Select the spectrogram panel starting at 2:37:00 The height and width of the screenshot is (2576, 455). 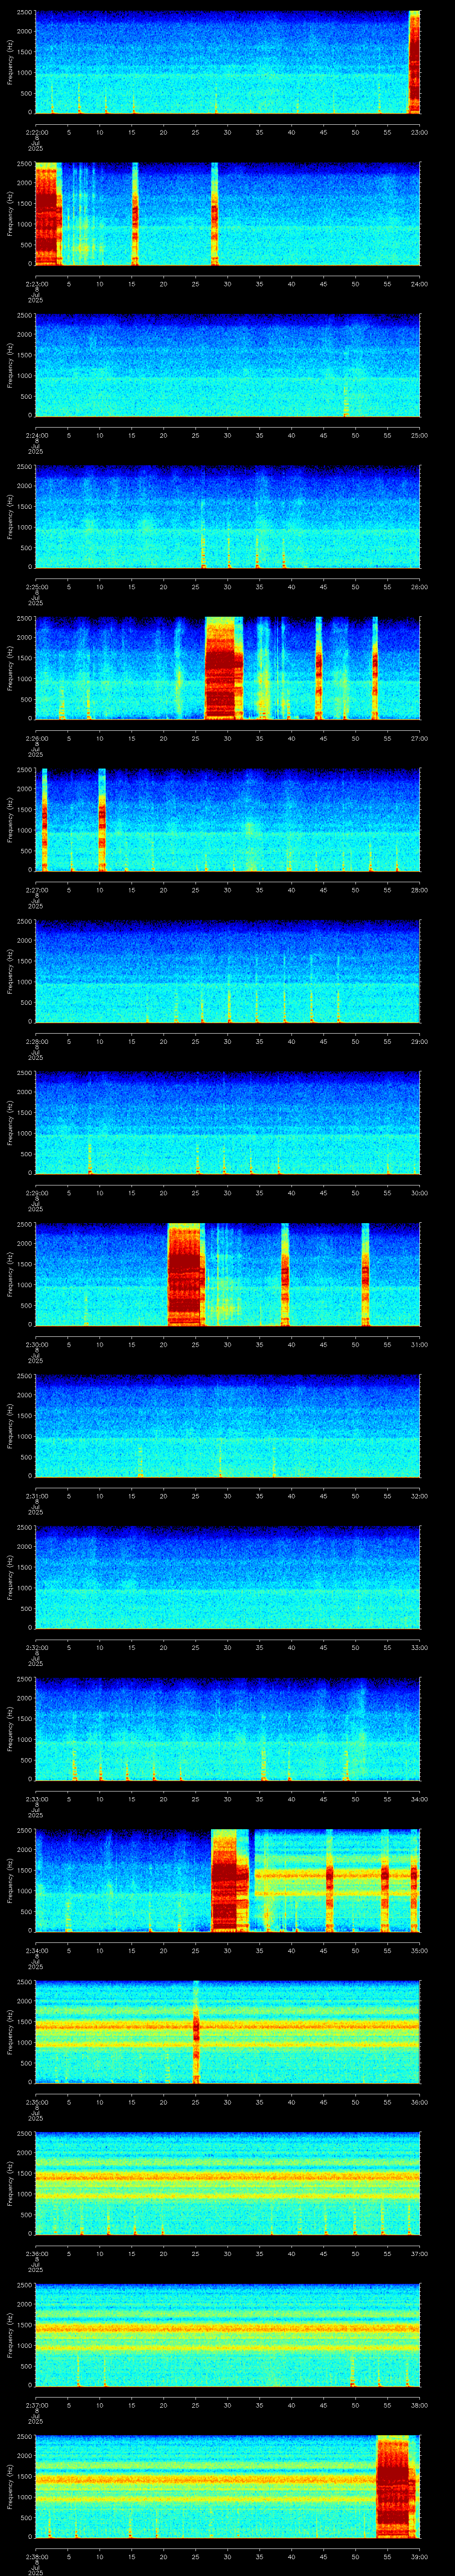(227, 2335)
